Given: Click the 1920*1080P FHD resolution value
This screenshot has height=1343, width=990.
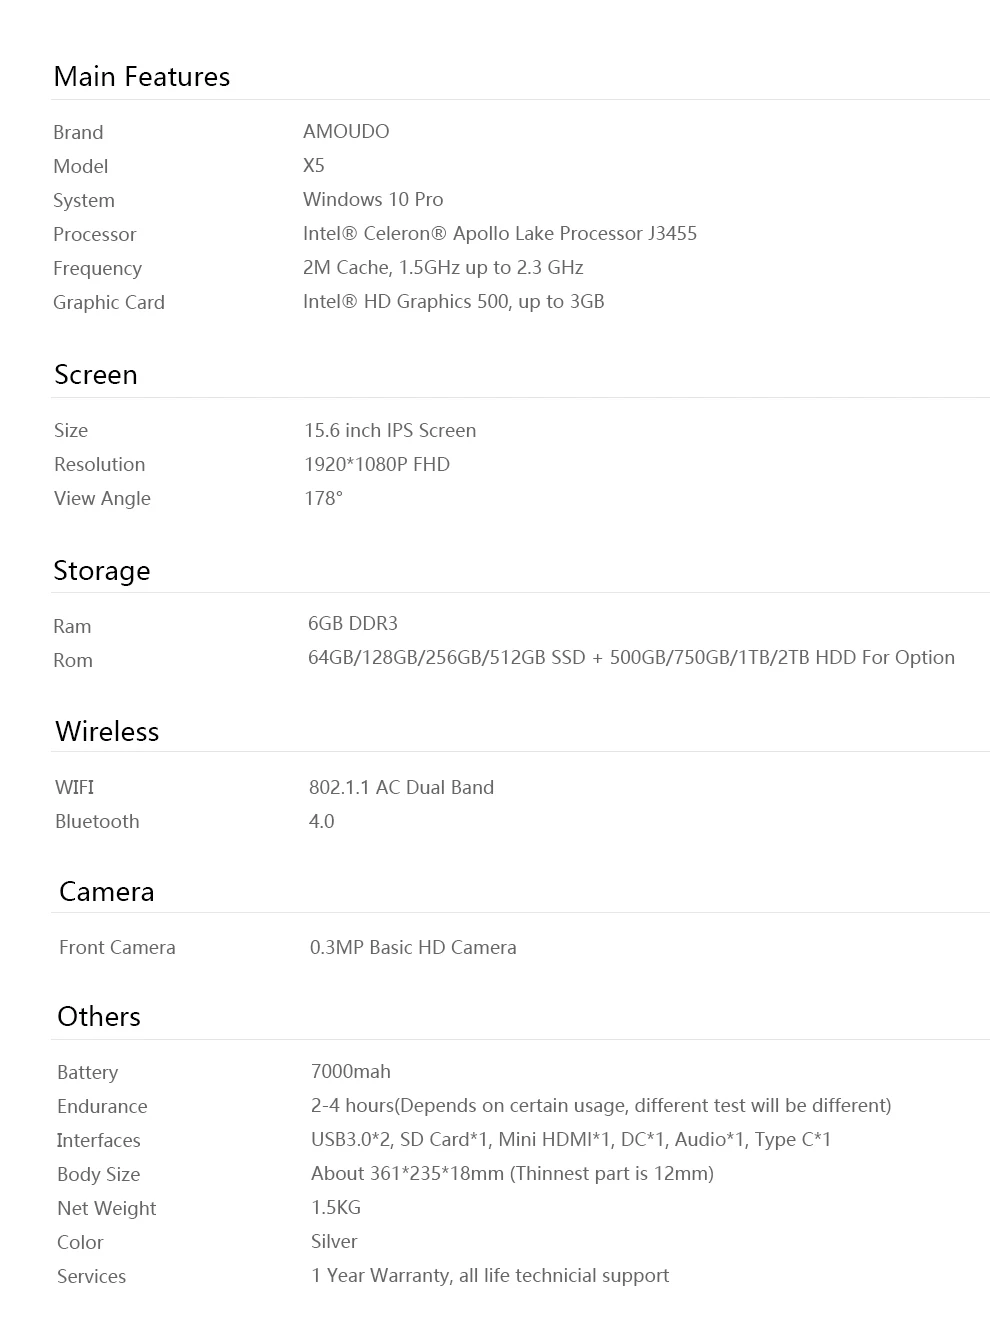Looking at the screenshot, I should click(x=377, y=464).
